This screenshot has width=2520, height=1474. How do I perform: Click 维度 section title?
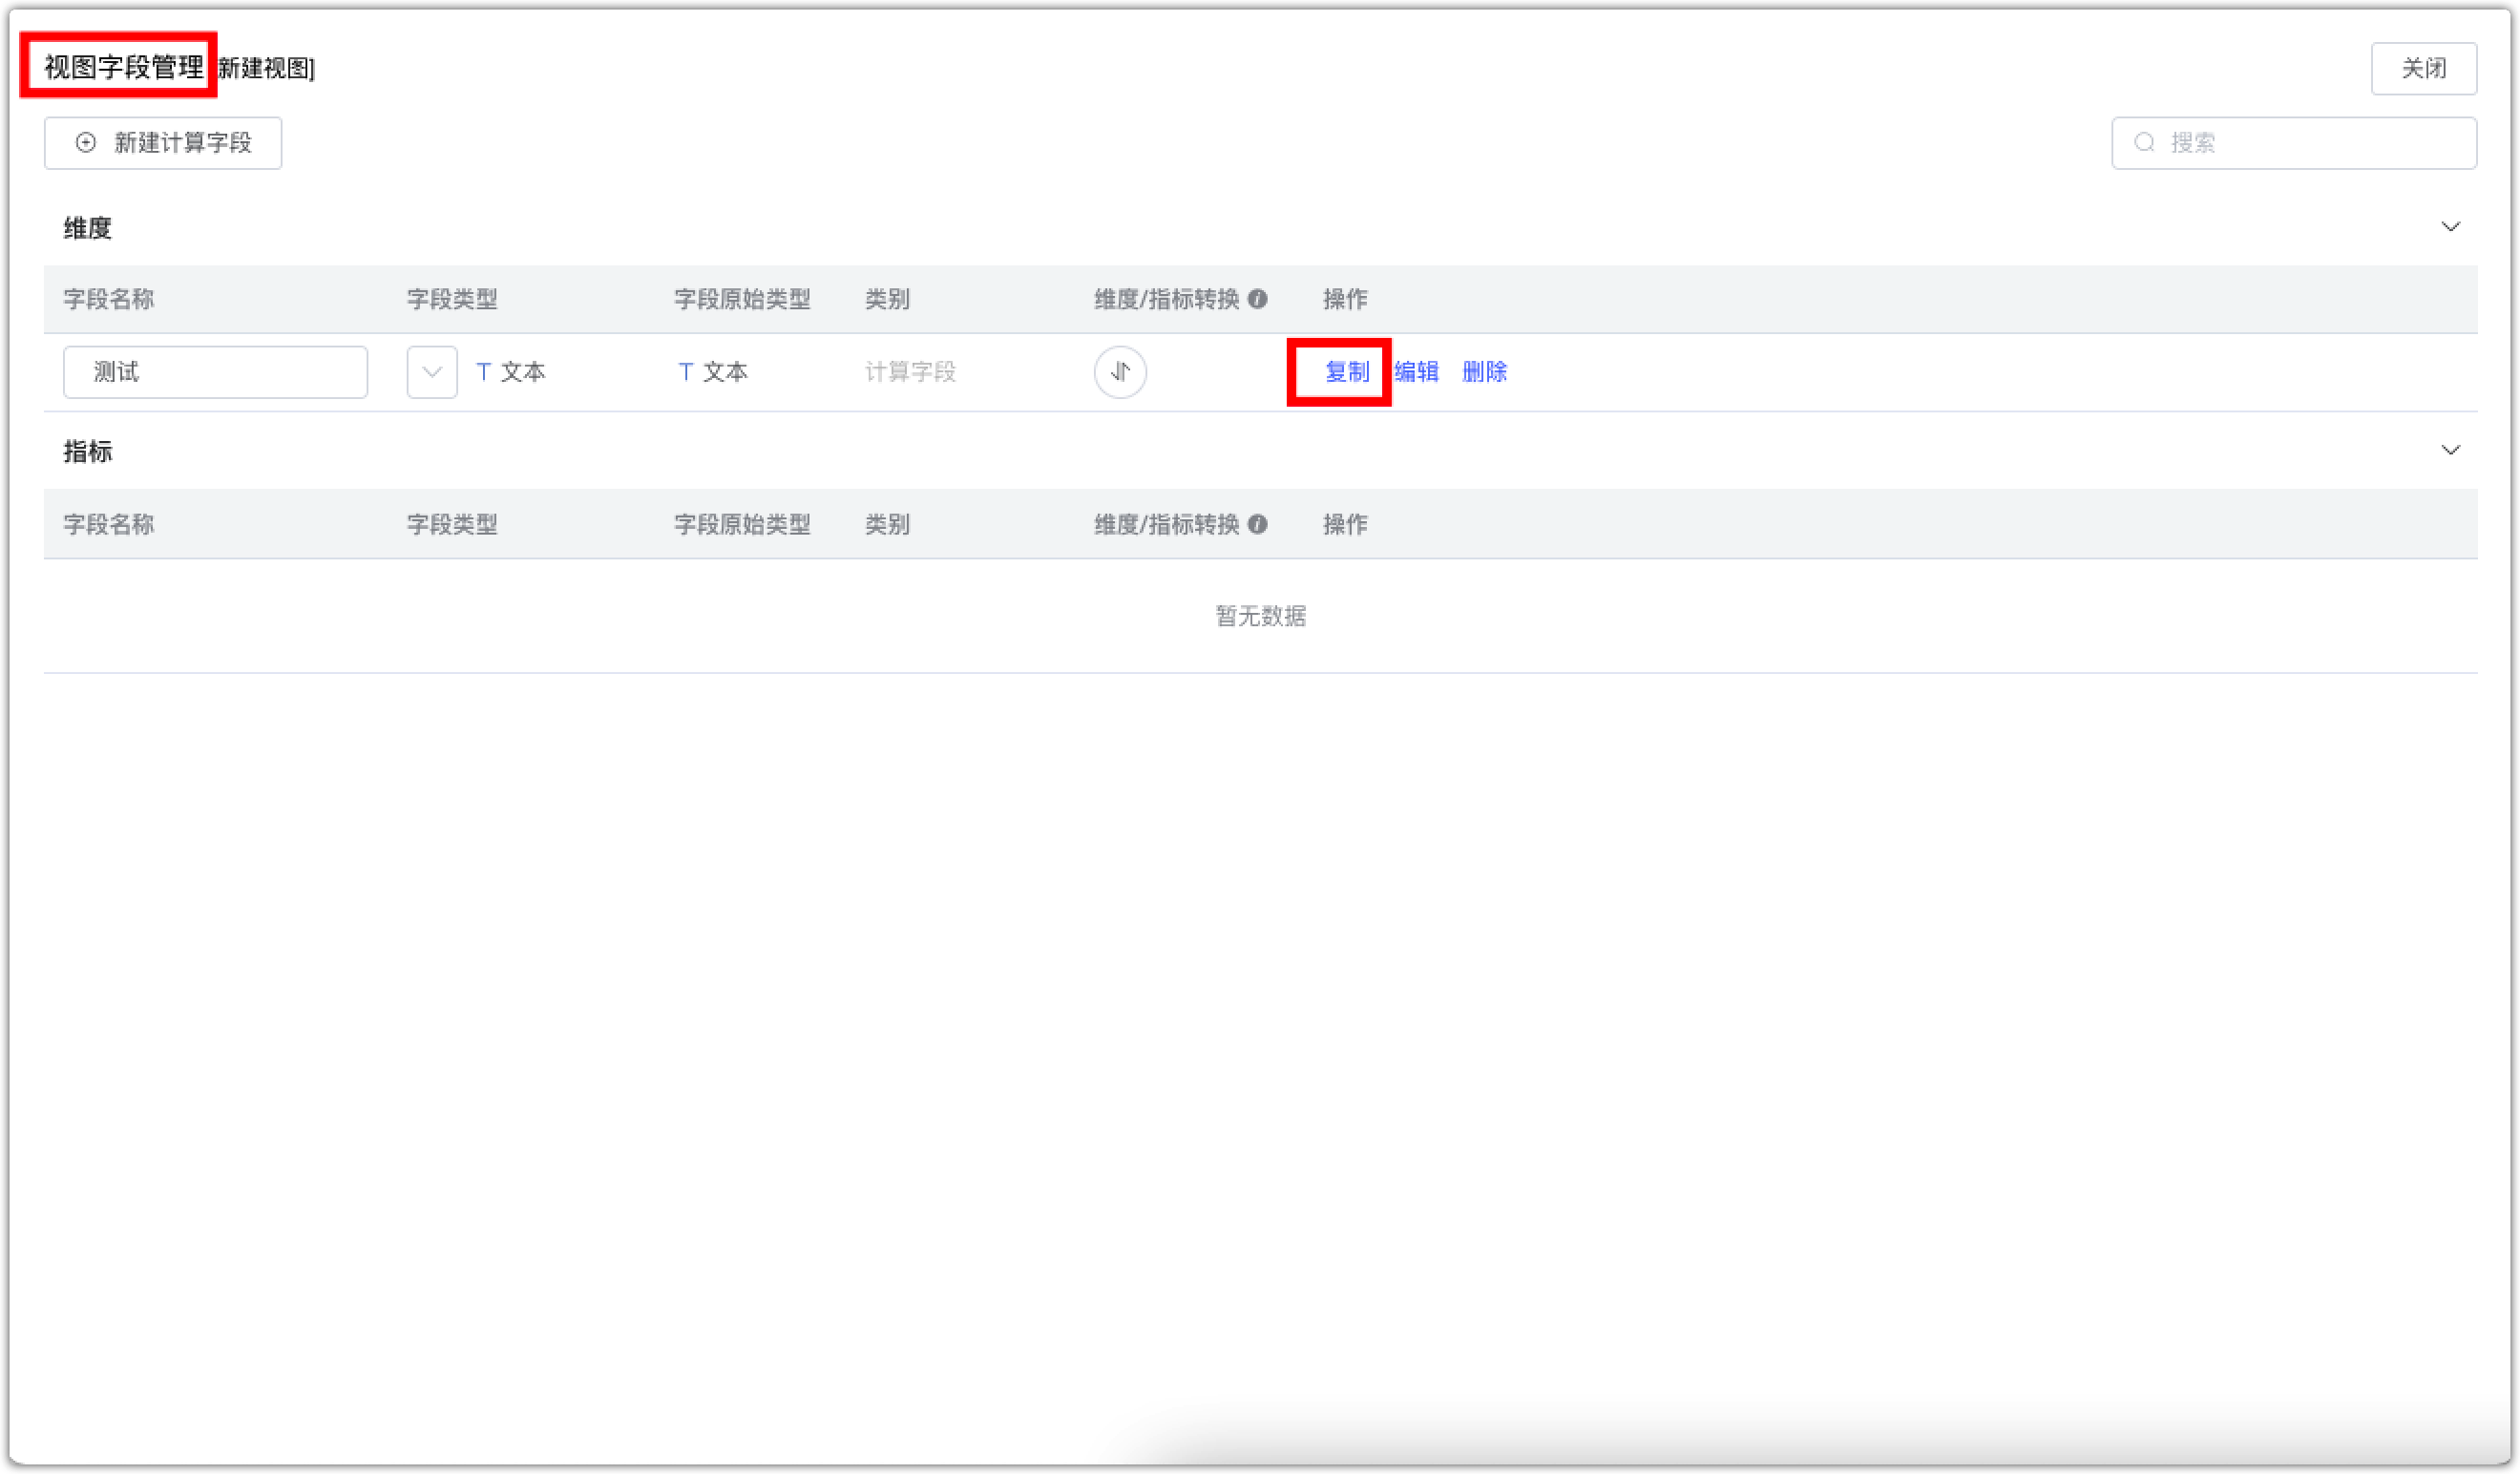click(x=88, y=228)
